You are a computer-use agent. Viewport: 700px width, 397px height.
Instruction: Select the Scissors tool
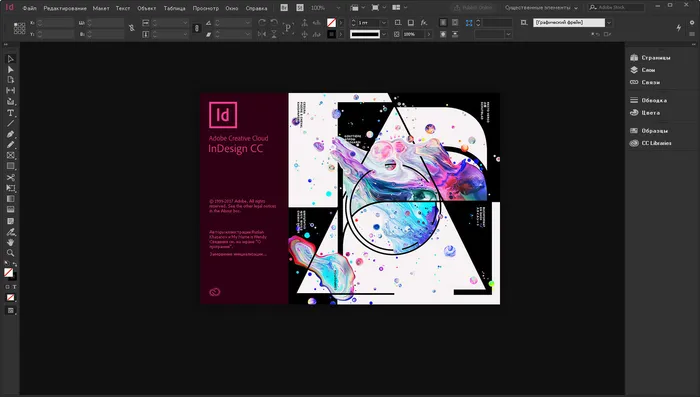pyautogui.click(x=10, y=177)
